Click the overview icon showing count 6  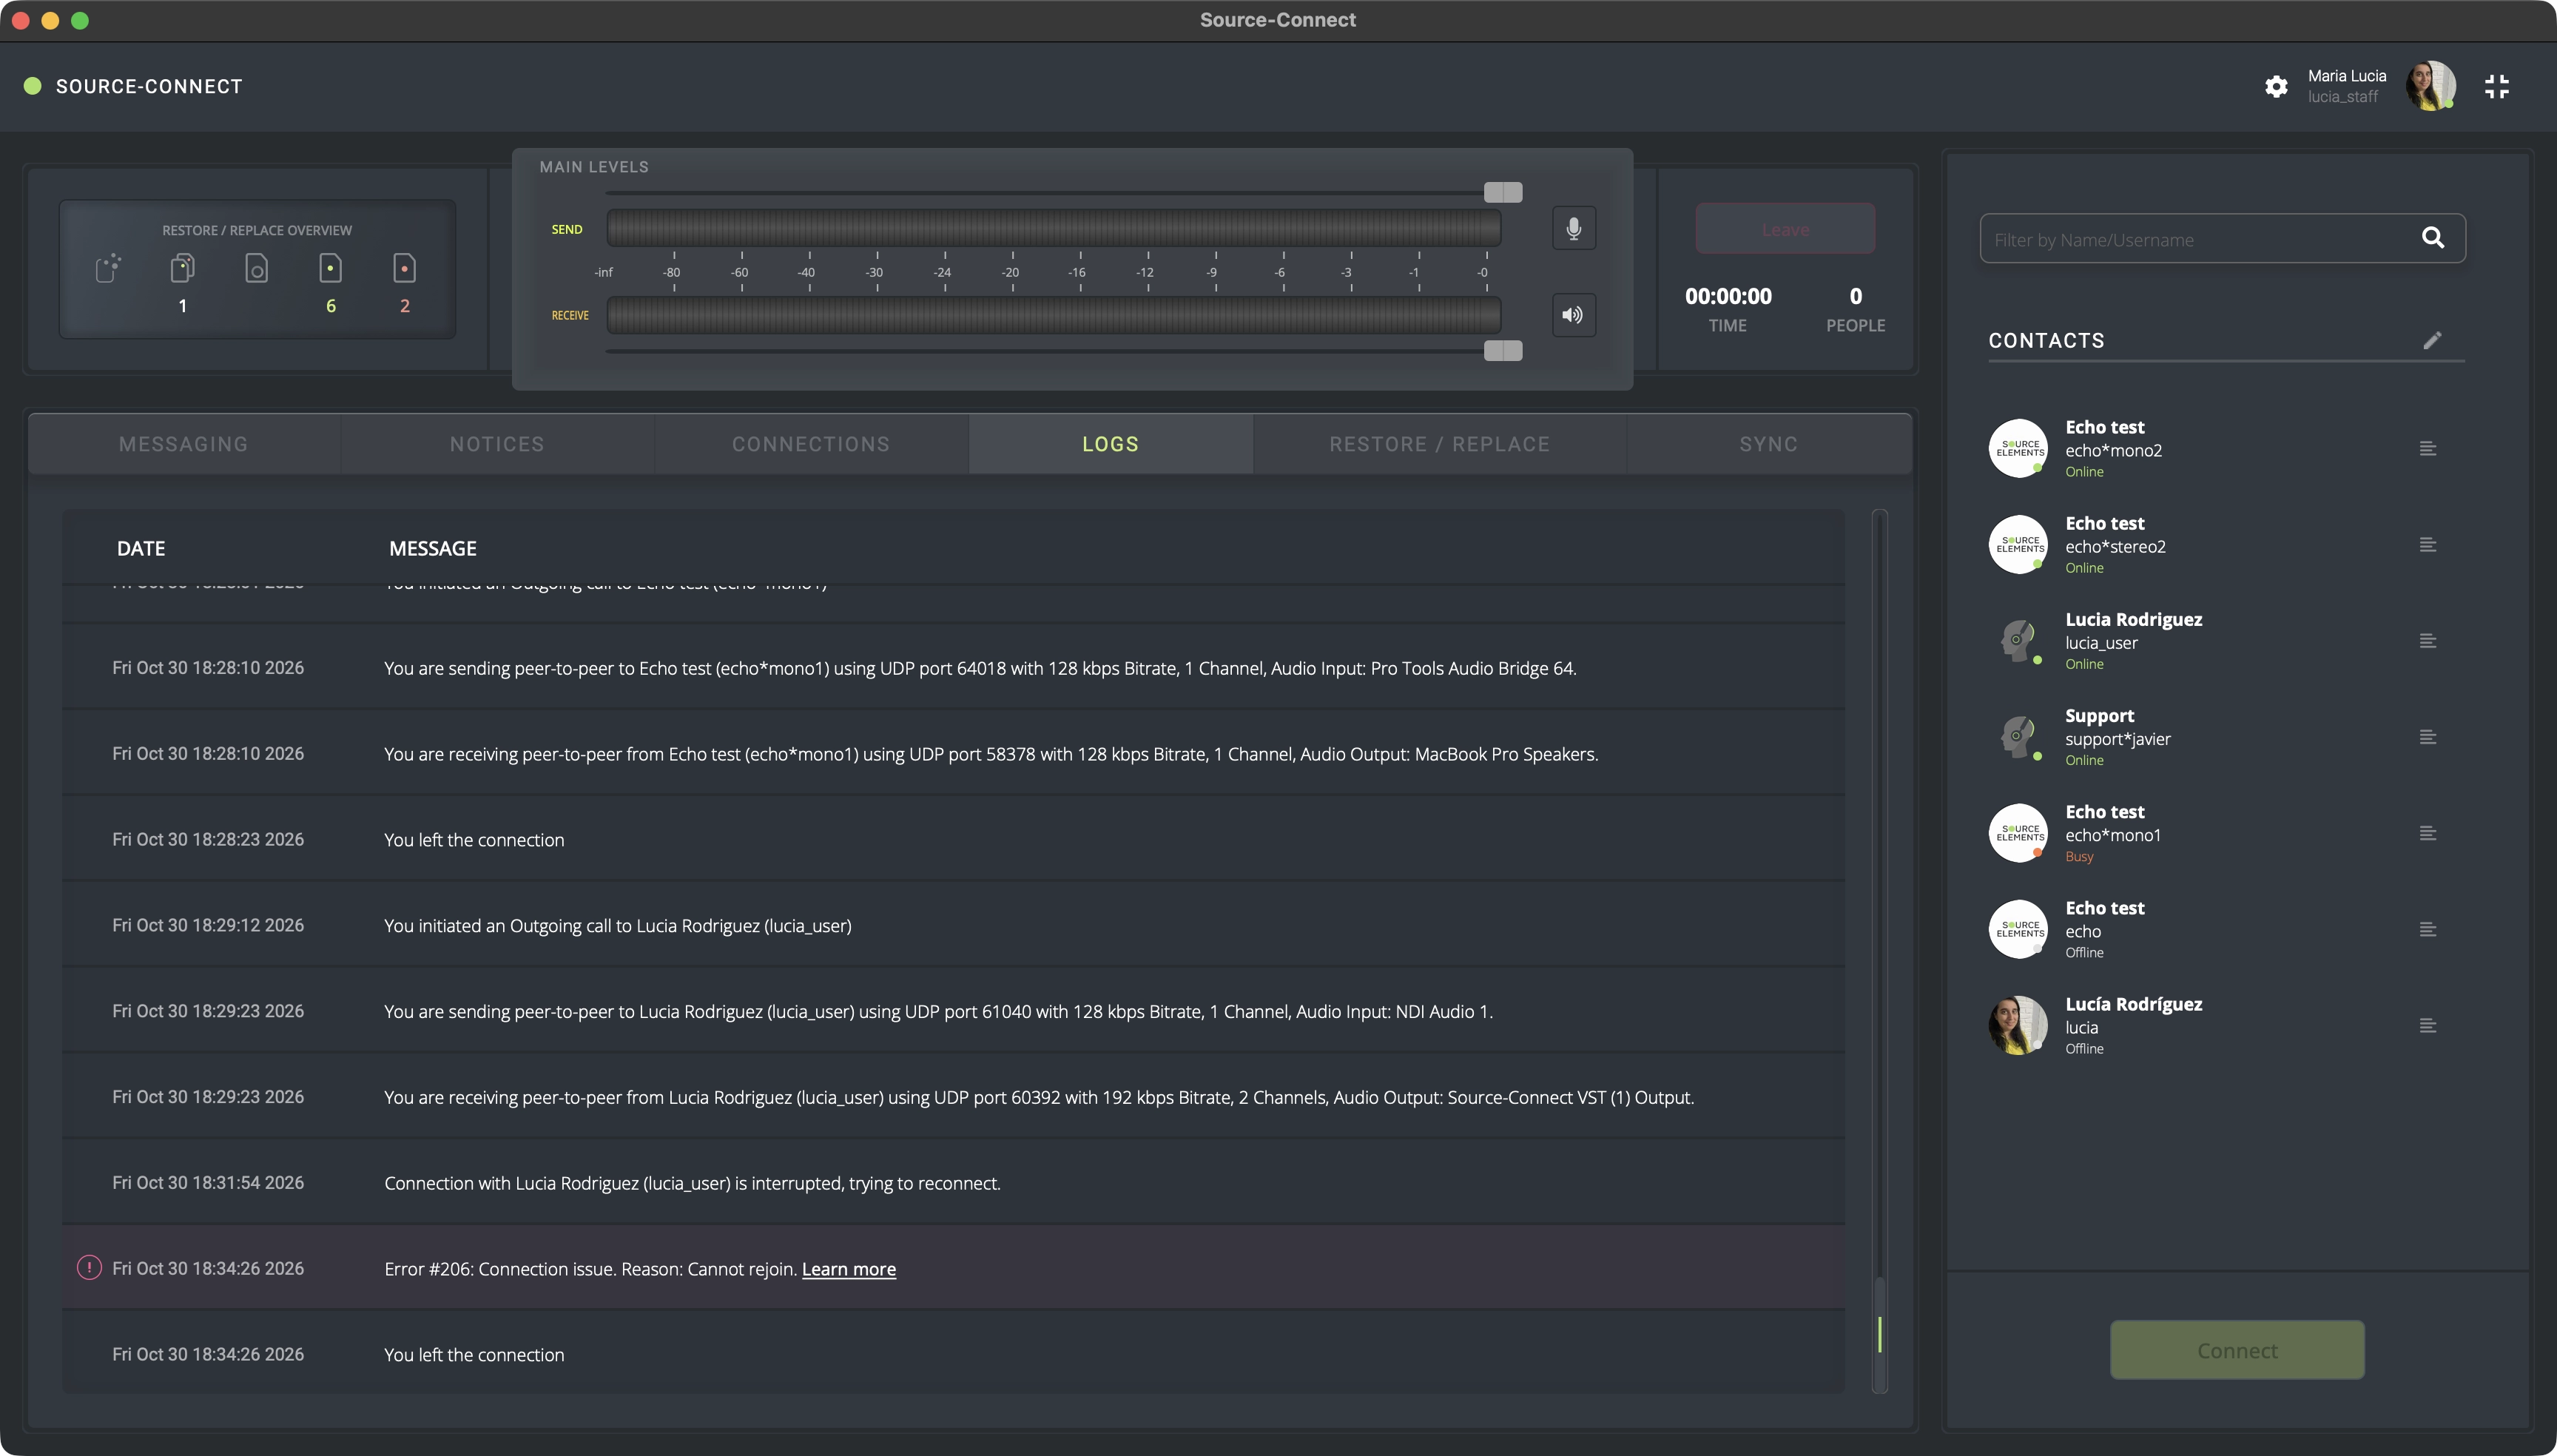(330, 268)
